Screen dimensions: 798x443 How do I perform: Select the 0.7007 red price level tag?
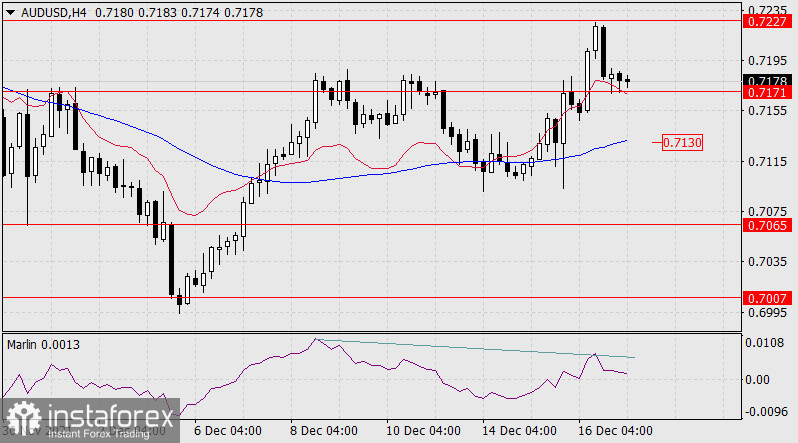pos(763,298)
